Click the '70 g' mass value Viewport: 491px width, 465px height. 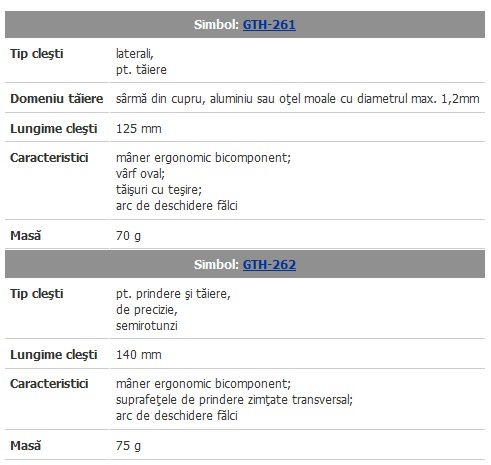(128, 236)
